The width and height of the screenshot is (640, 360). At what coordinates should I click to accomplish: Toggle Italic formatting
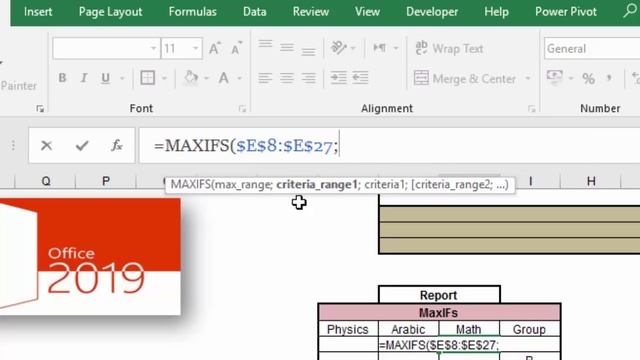tap(84, 78)
